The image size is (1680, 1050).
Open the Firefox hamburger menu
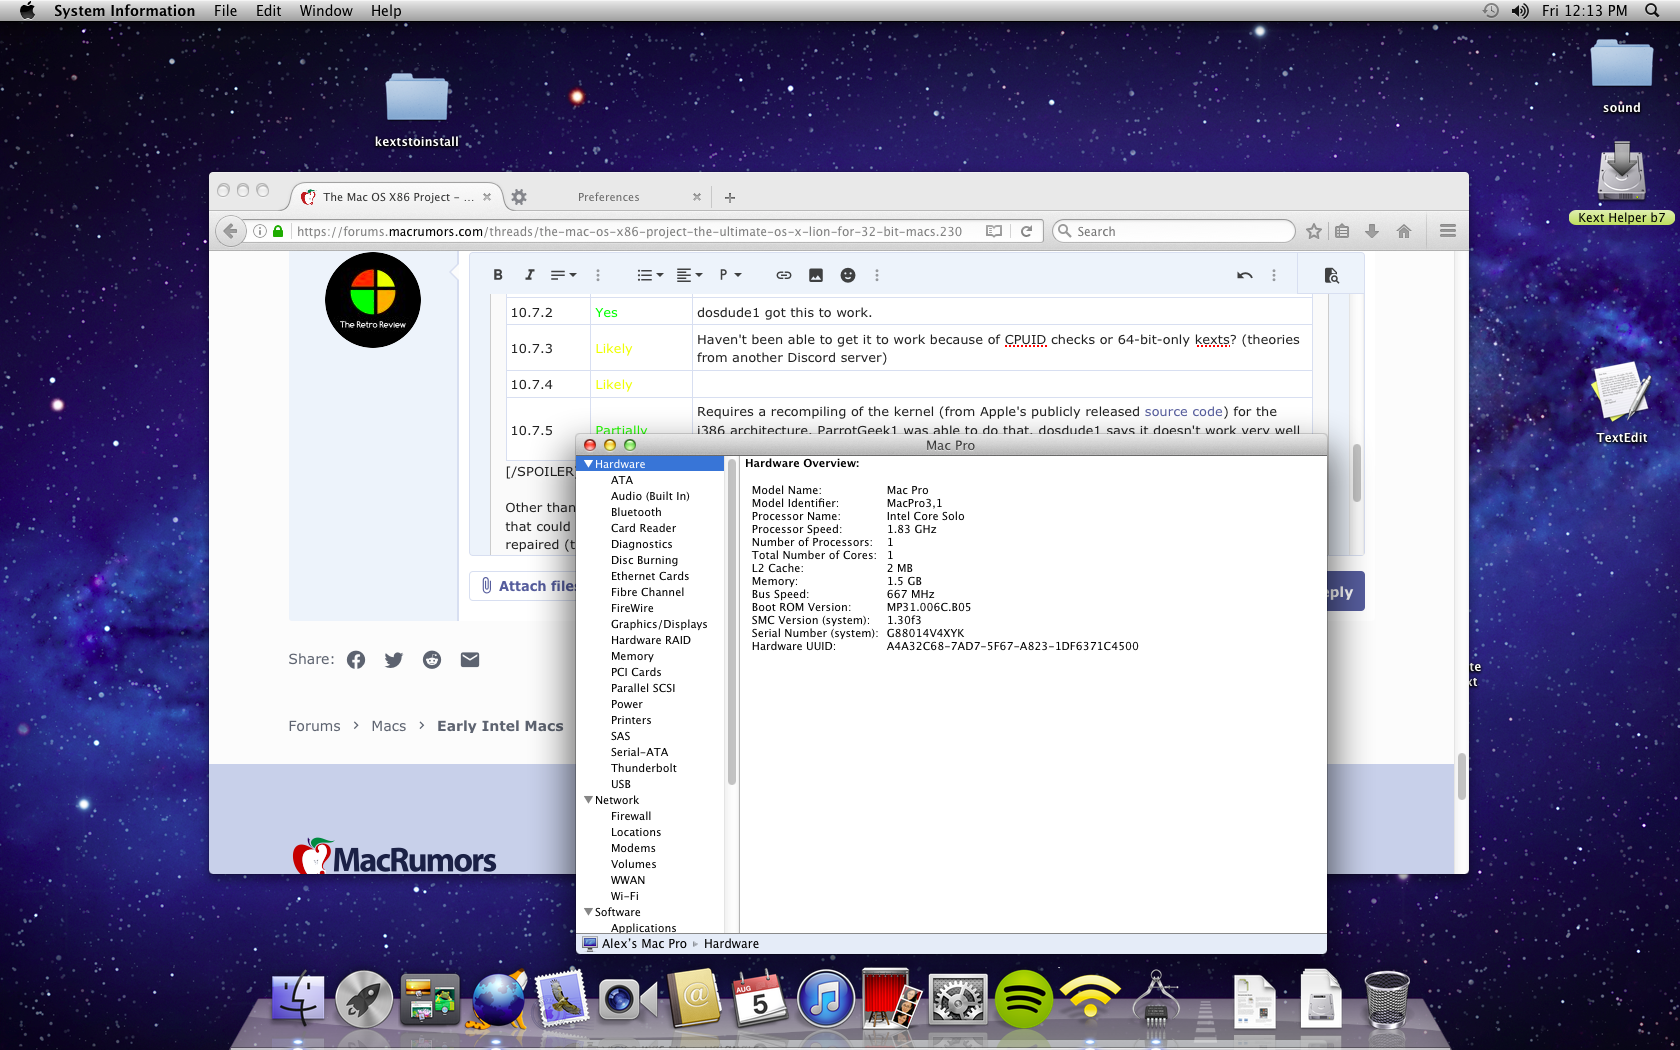point(1448,231)
